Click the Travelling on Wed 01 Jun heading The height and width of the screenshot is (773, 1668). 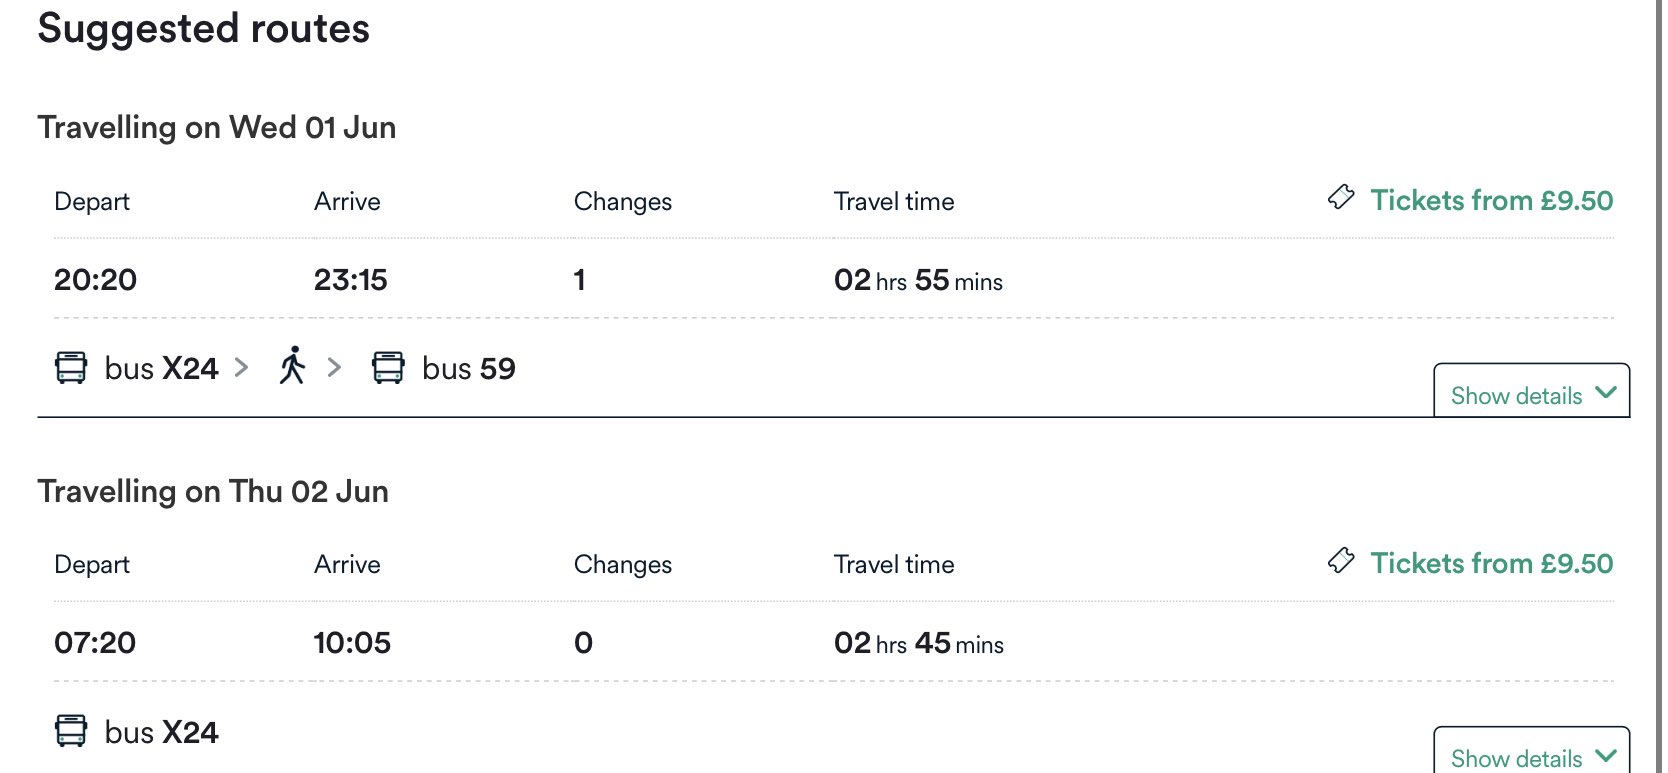pyautogui.click(x=217, y=128)
